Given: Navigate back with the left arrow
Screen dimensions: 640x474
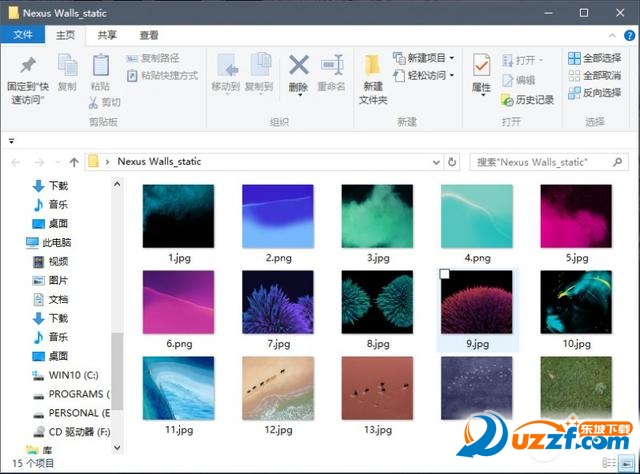Looking at the screenshot, I should coord(16,163).
